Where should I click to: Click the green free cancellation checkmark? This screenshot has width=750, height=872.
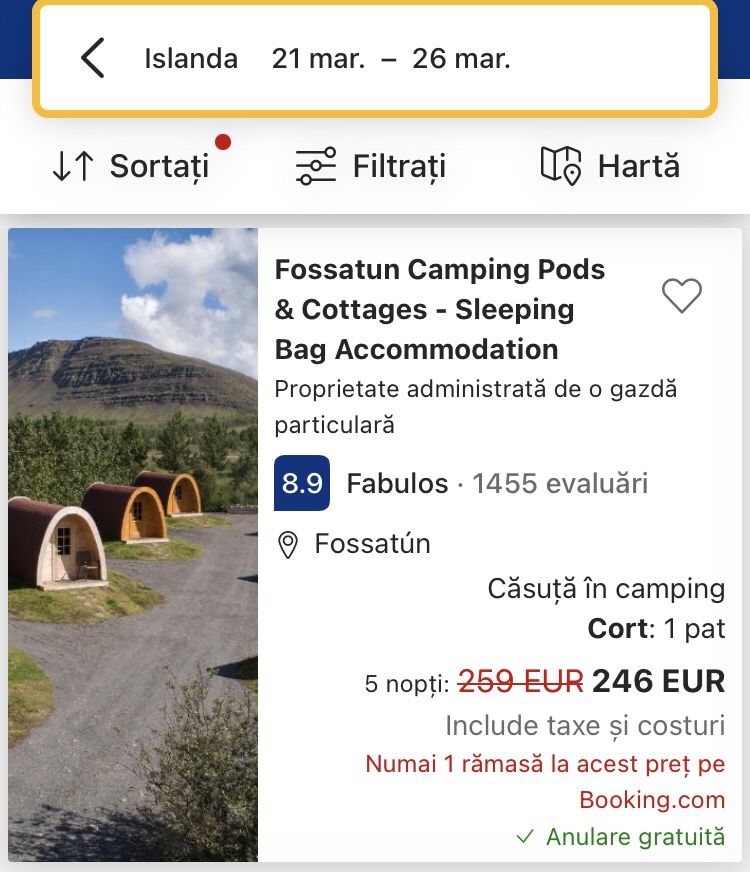(x=525, y=837)
